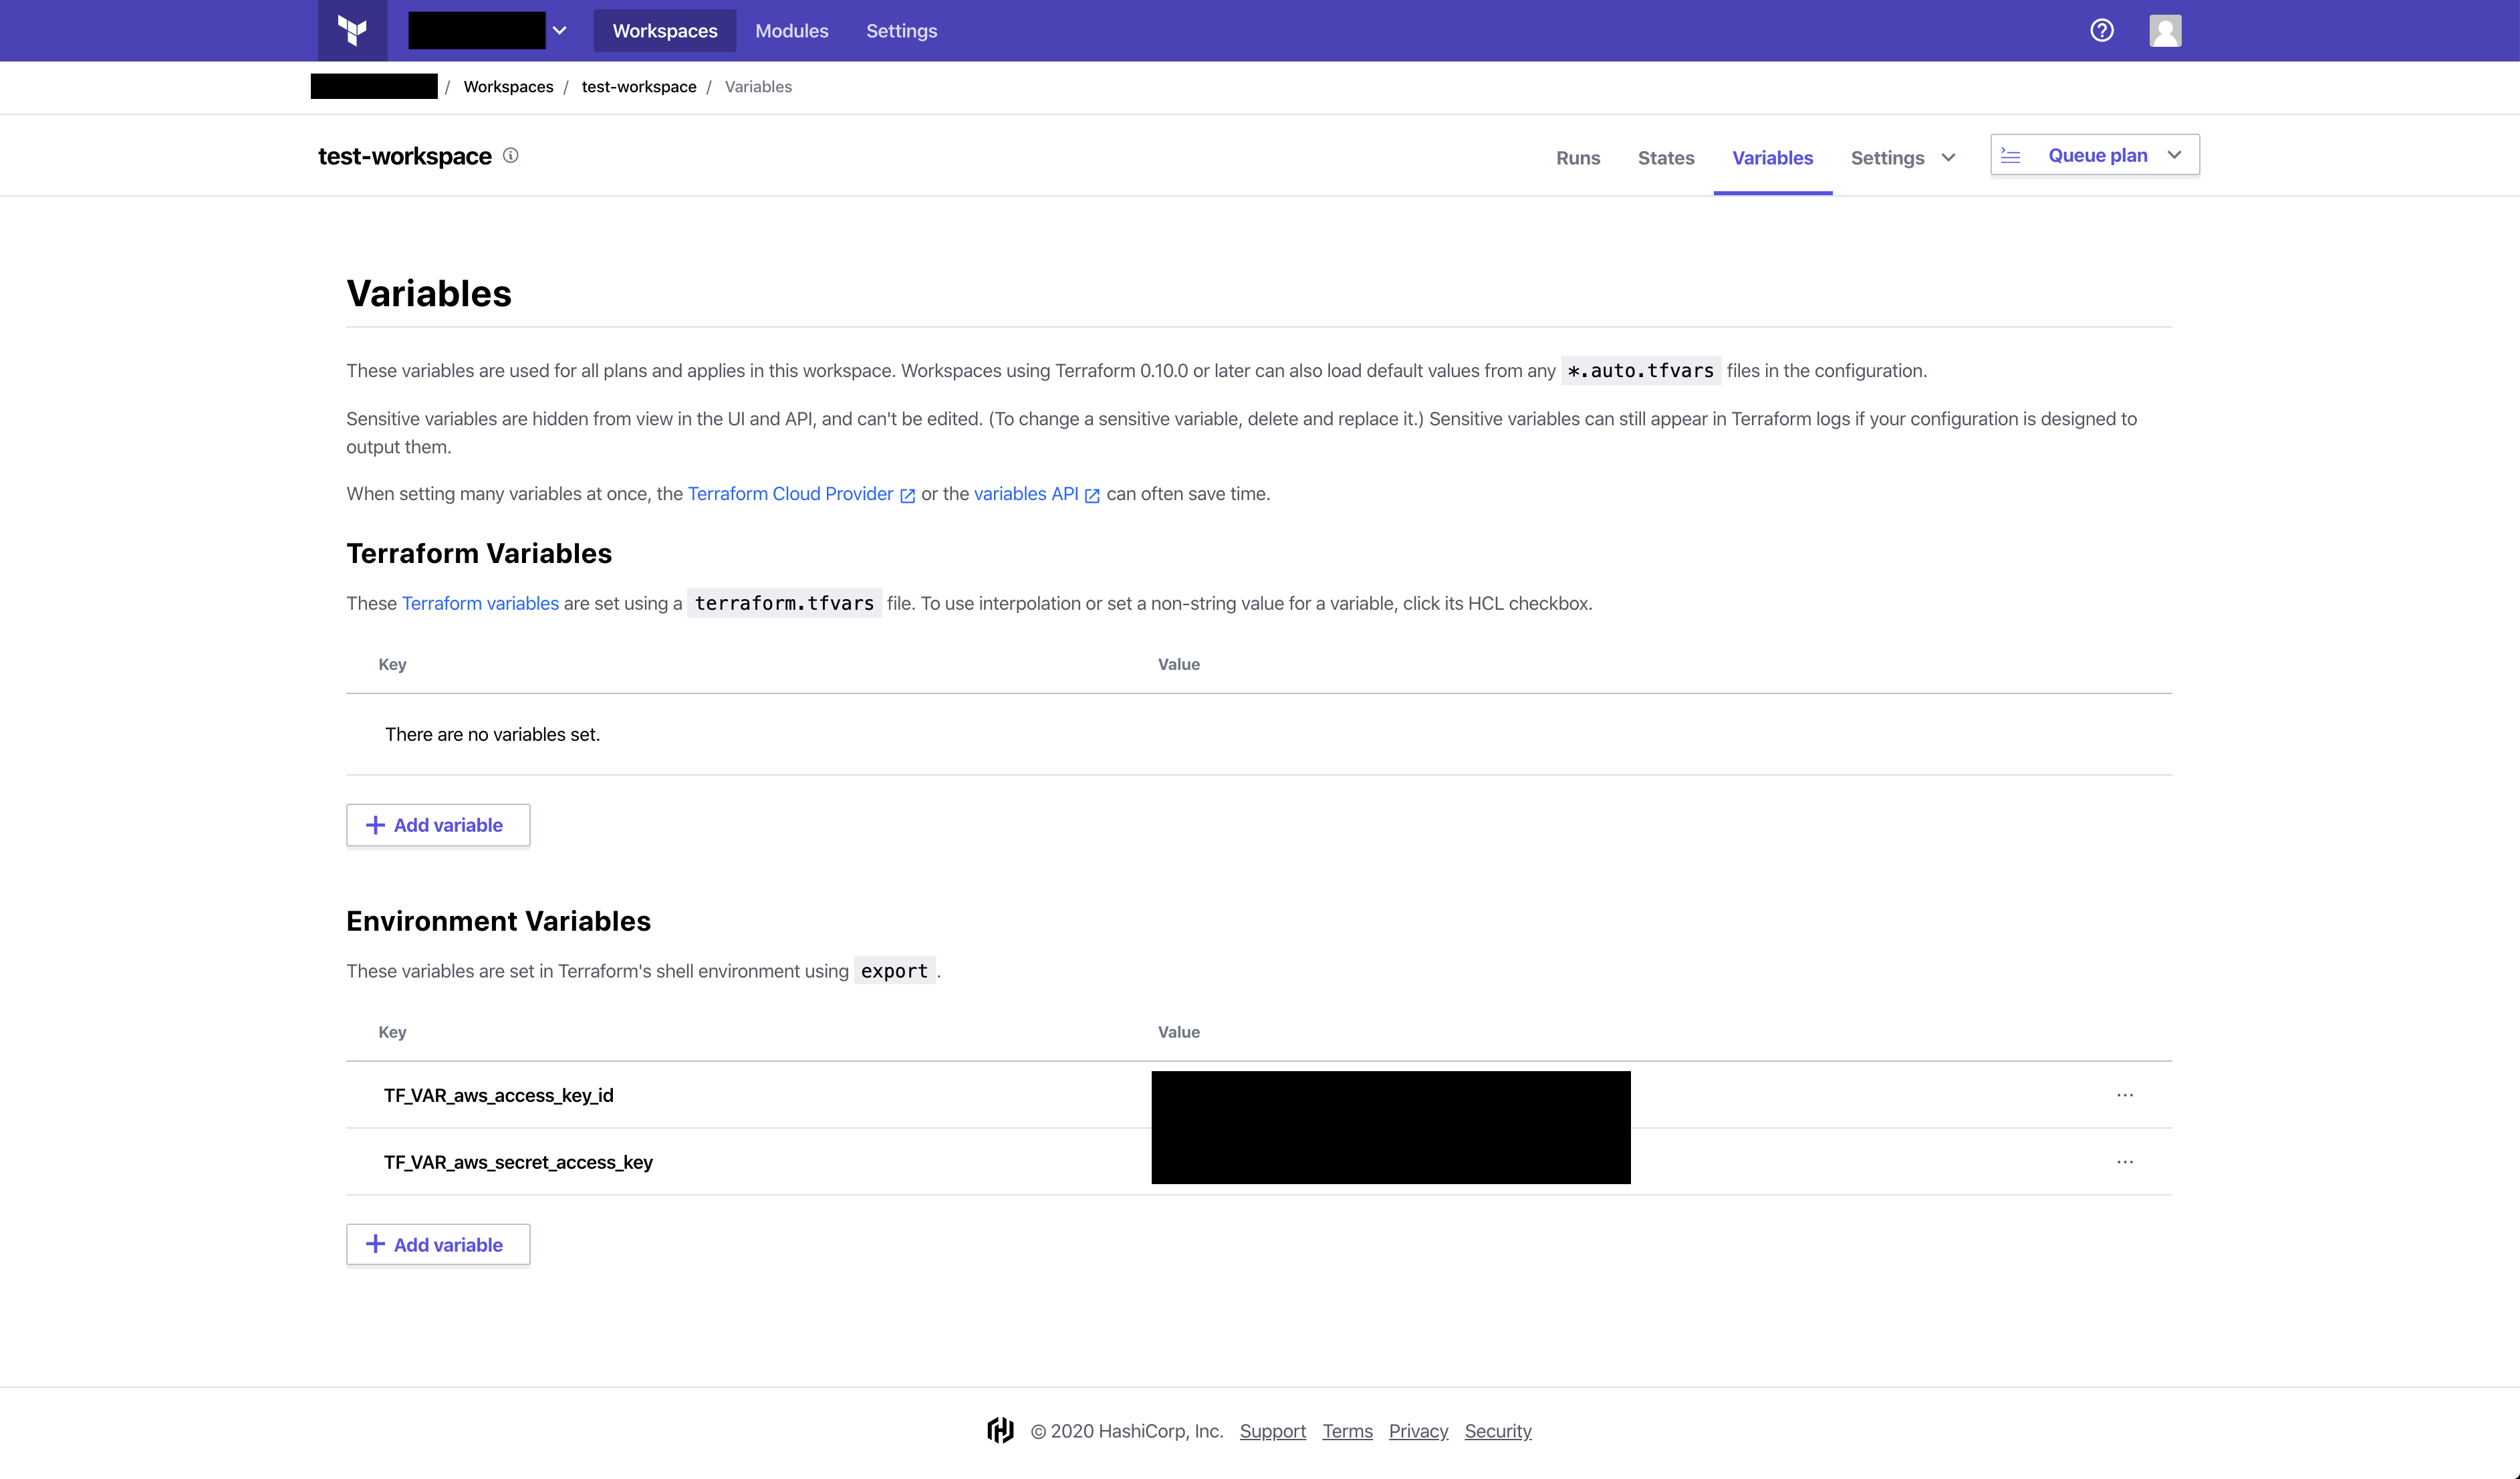
Task: Click test-workspace breadcrumb link
Action: point(639,87)
